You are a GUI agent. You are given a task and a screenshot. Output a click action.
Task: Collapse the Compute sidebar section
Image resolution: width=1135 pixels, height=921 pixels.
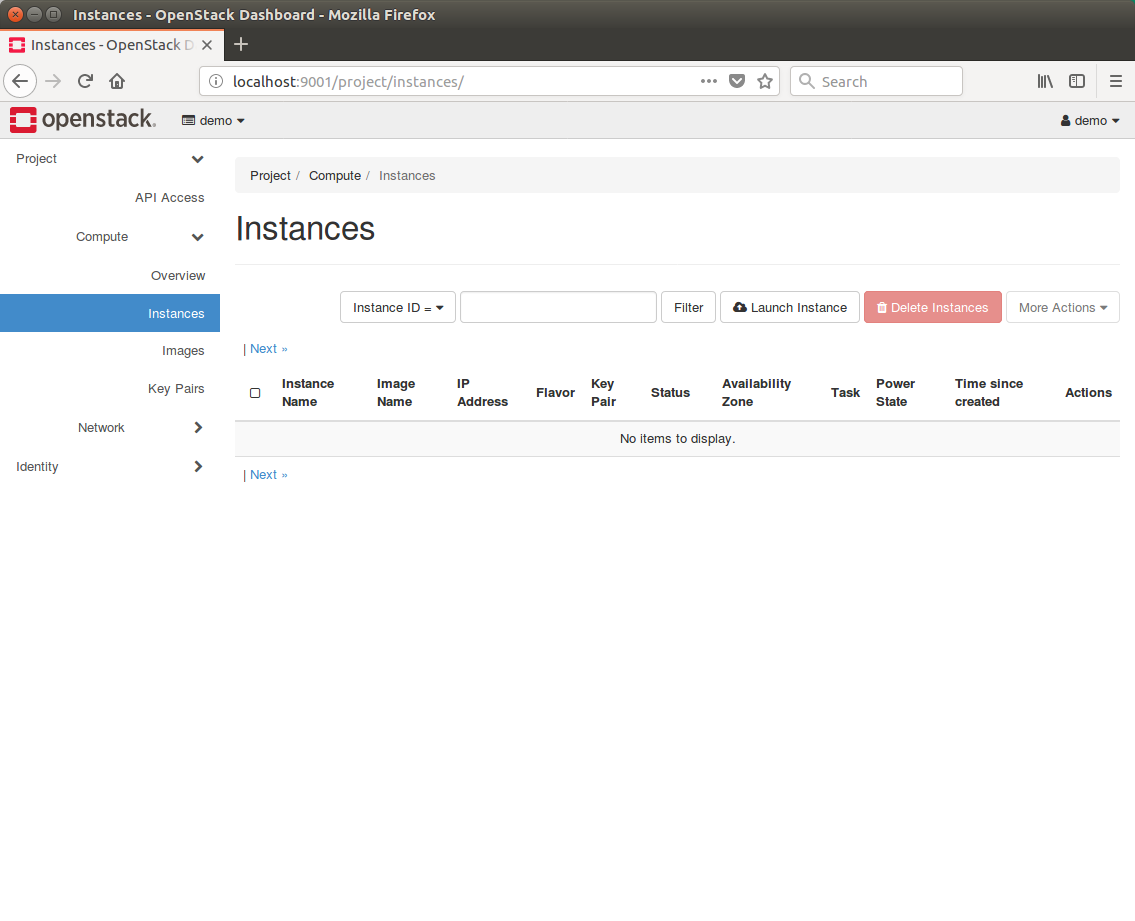pos(110,237)
